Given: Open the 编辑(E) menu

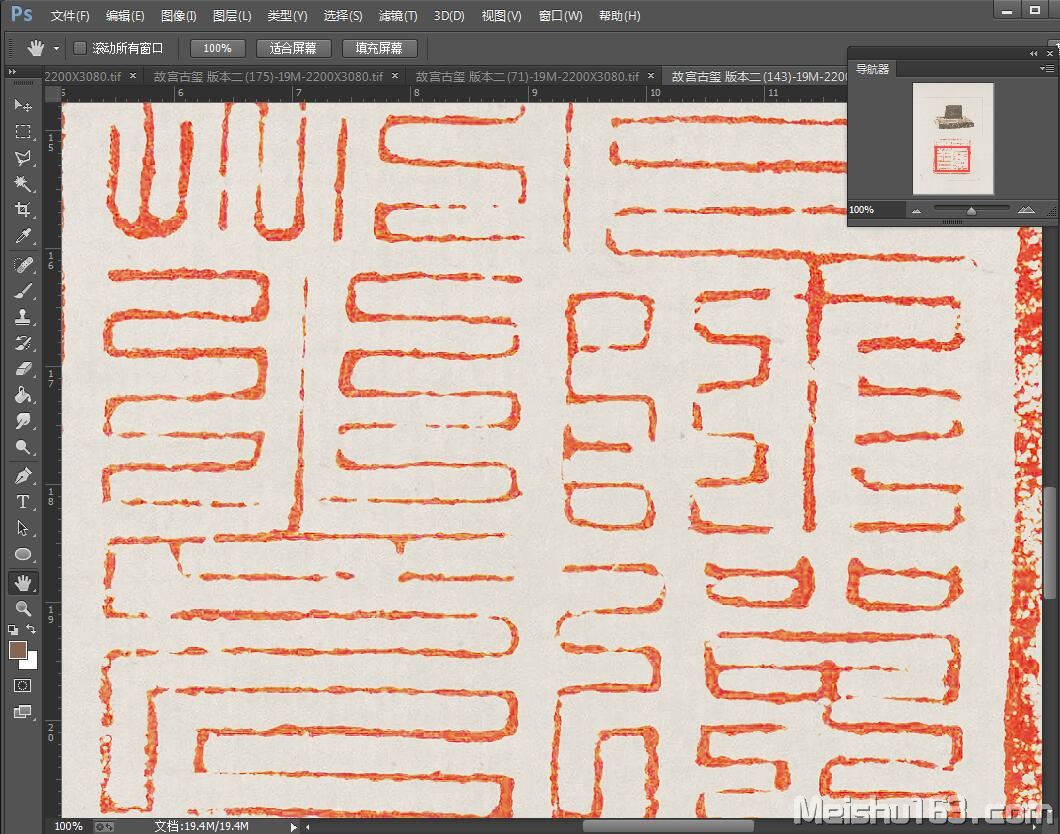Looking at the screenshot, I should [125, 16].
